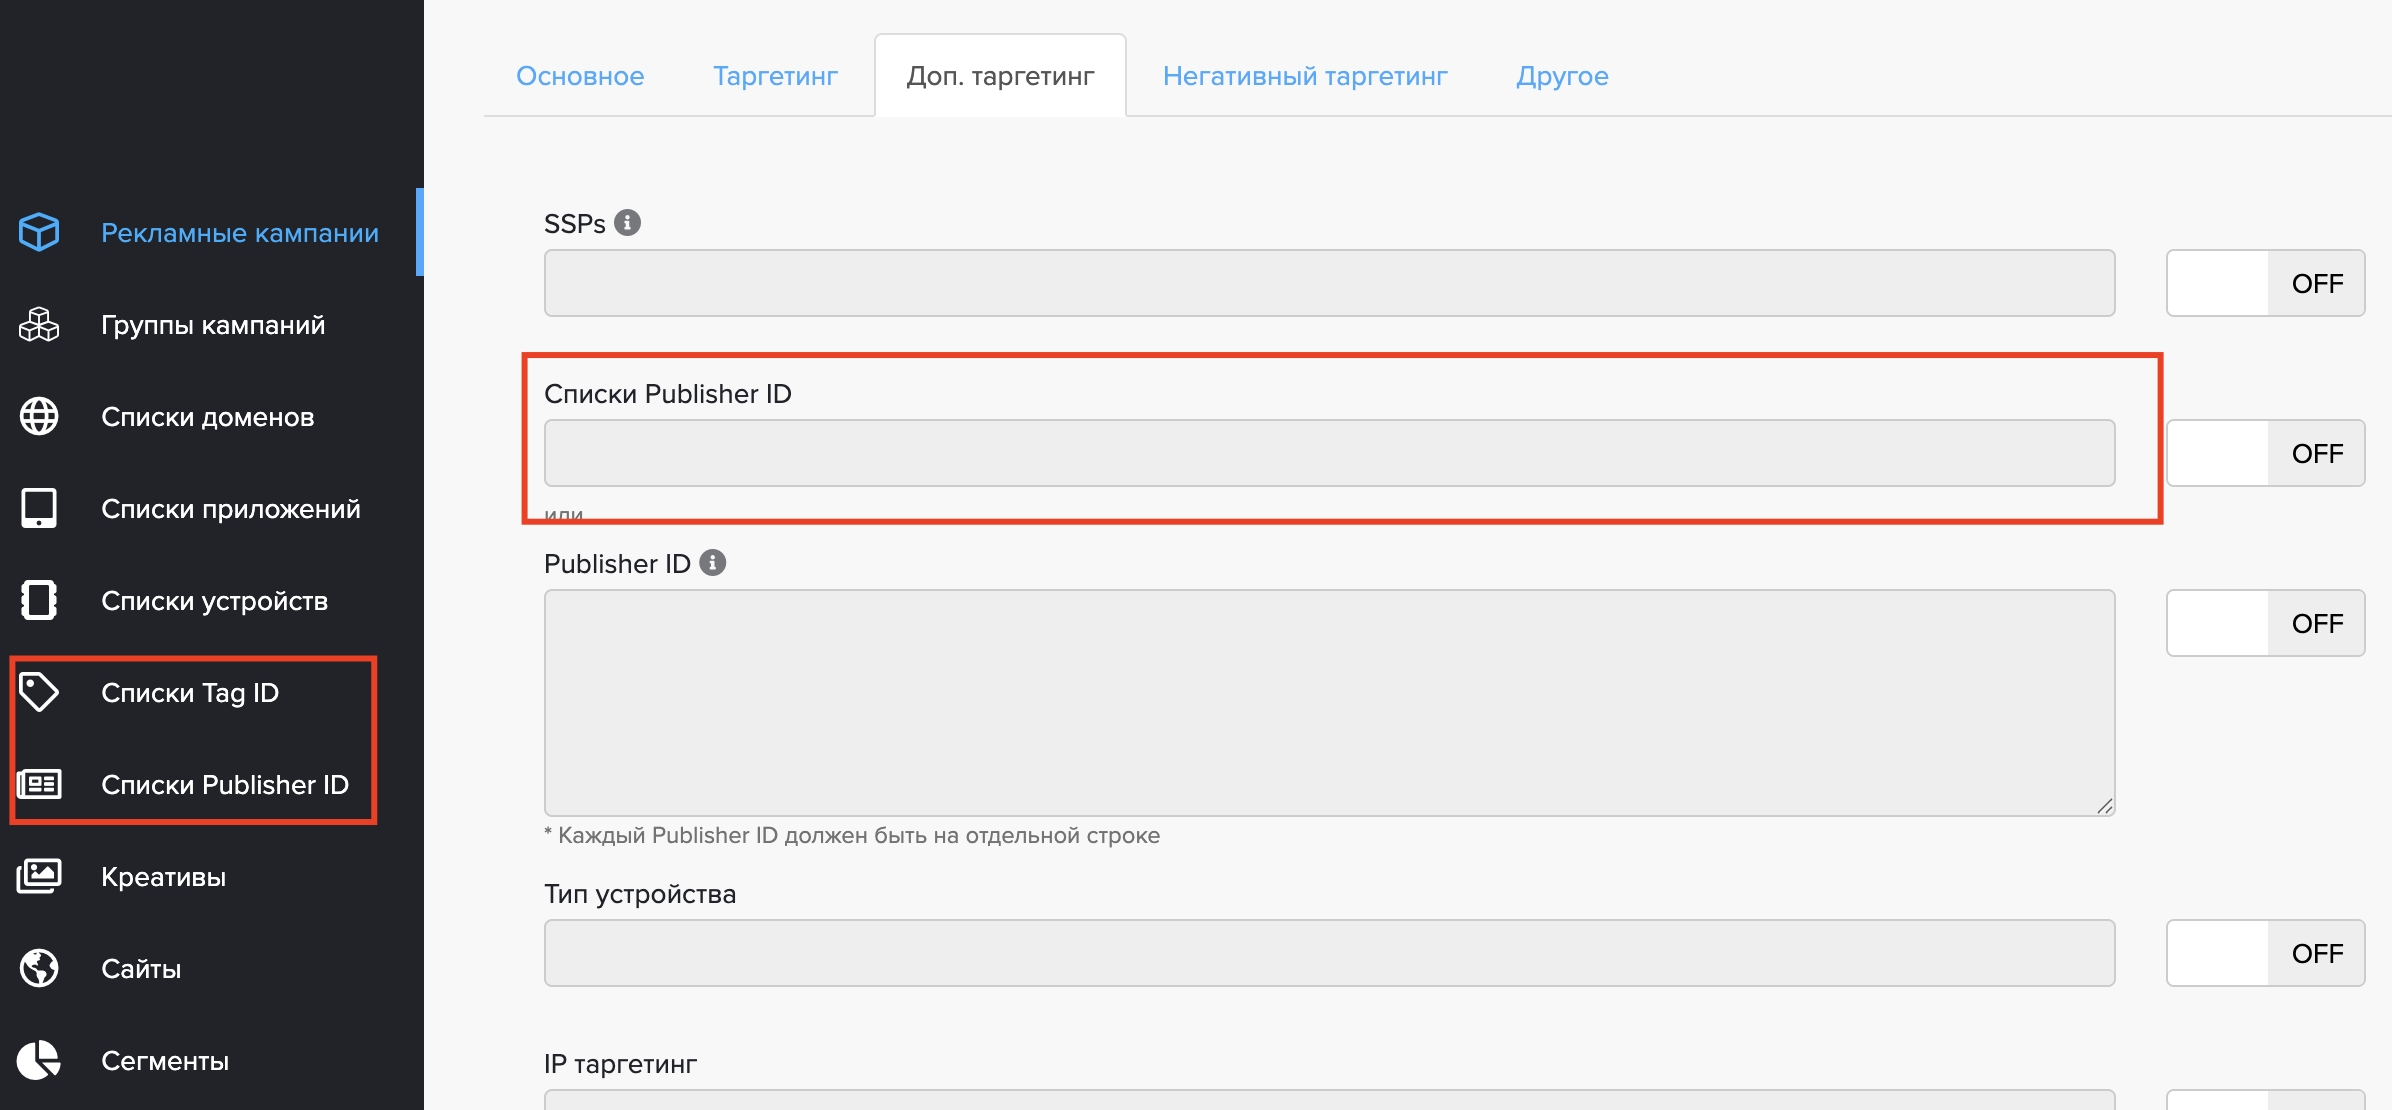Open the Тип устройства dropdown field
This screenshot has width=2392, height=1110.
tap(1329, 953)
